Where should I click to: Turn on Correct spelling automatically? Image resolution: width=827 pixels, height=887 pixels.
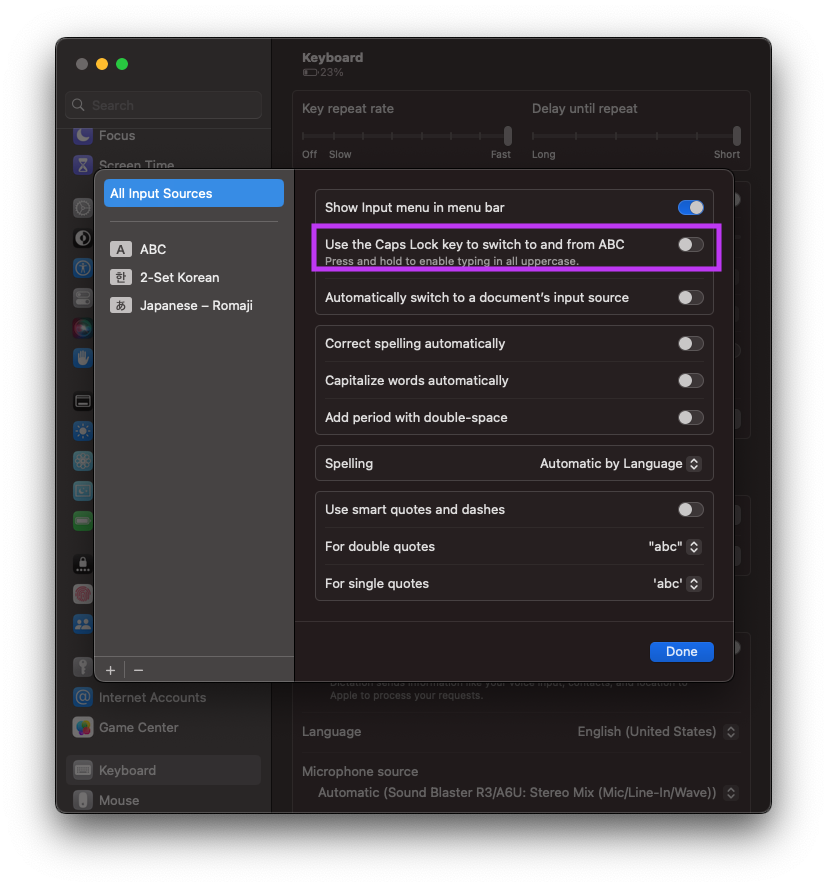[690, 344]
